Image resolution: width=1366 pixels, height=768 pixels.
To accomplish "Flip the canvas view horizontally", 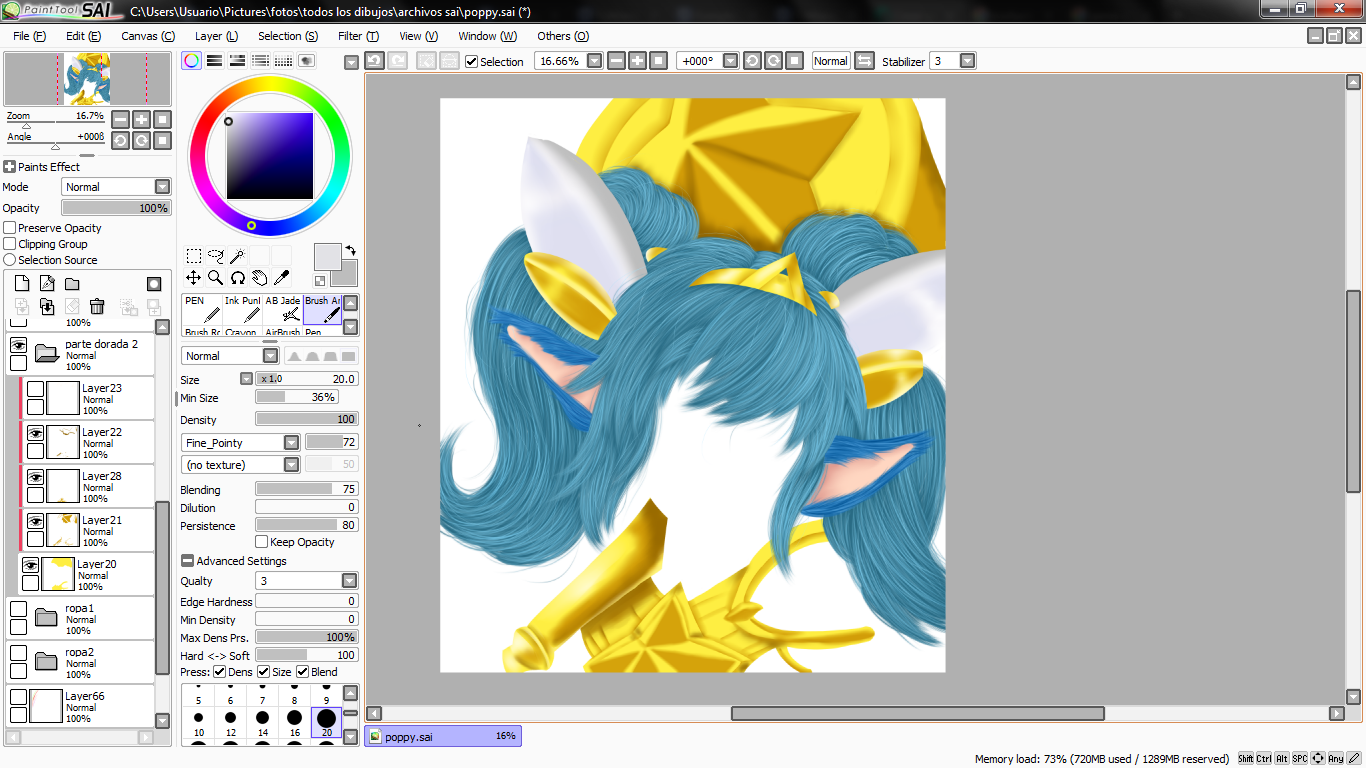I will coord(865,61).
